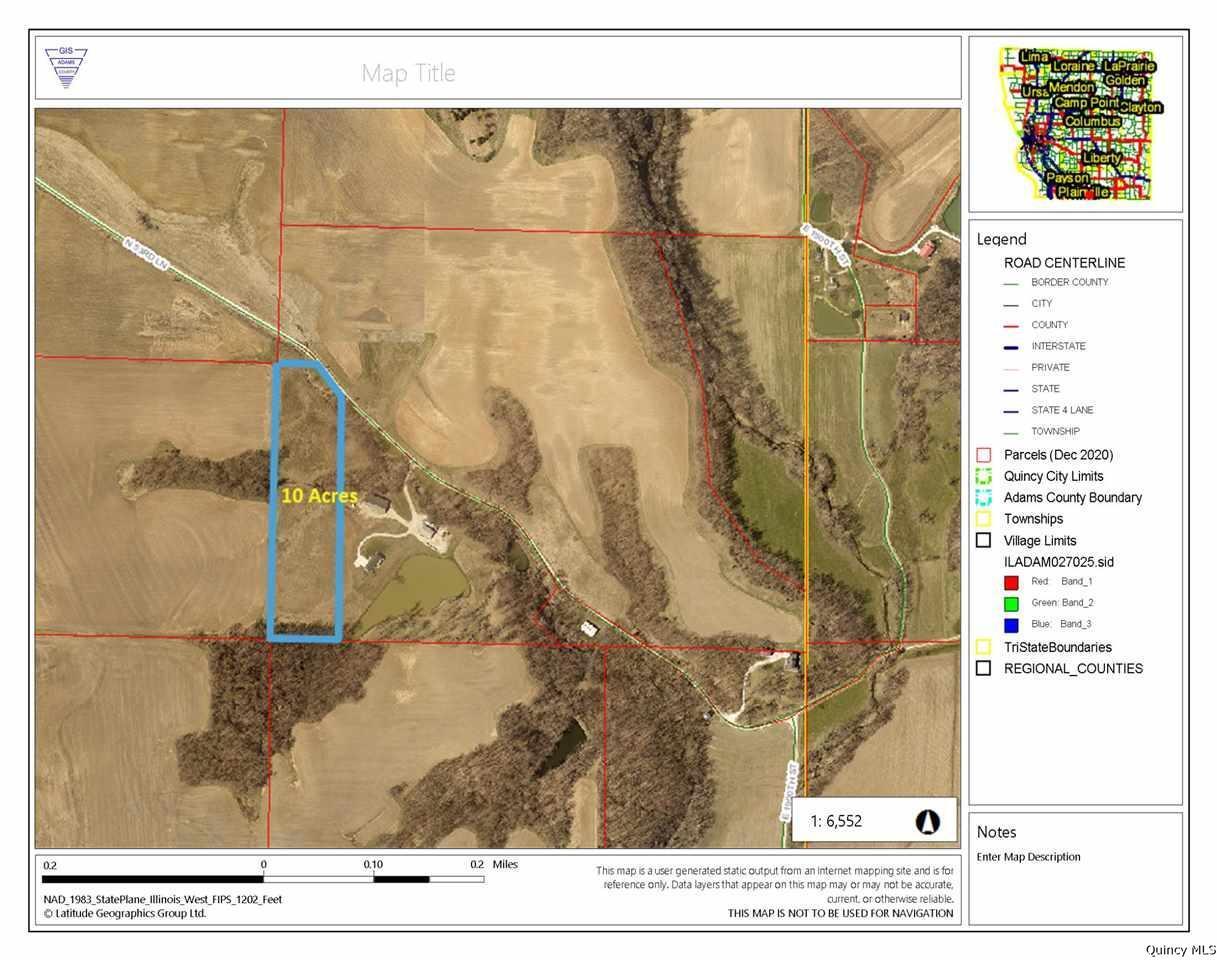Click the NOT TO BE USED FOR NAVIGATION notice
Viewport: 1217px width, 960px height.
(840, 913)
